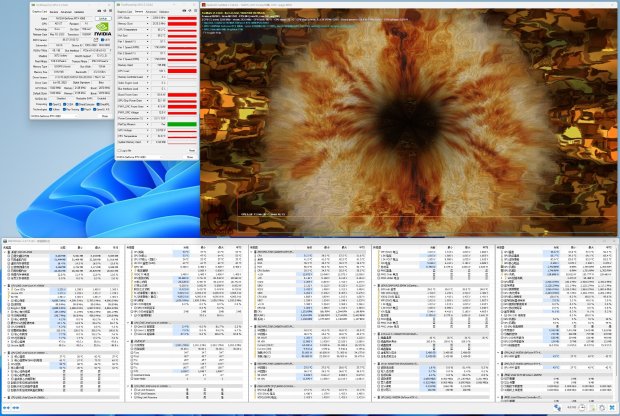Click the CPU Temperature sensor label in GPU-Z
620x416 pixels.
[x=127, y=136]
